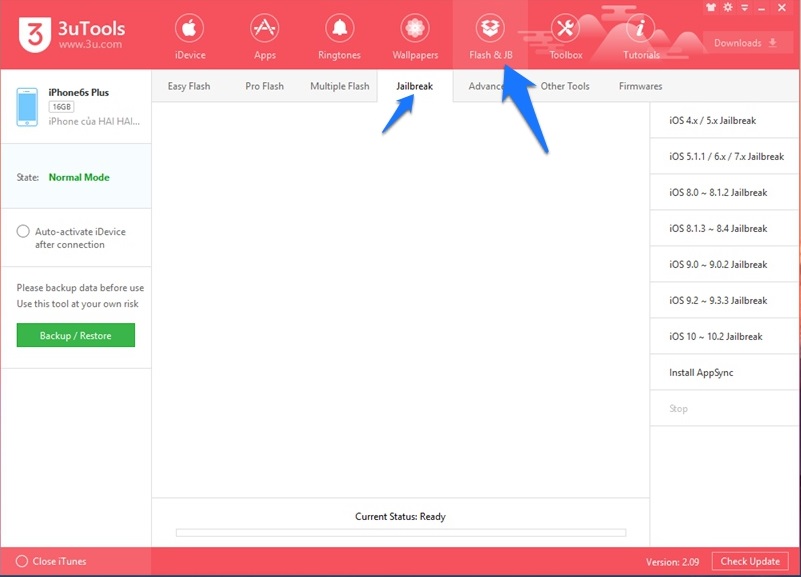Image resolution: width=801 pixels, height=577 pixels.
Task: Switch to the Pro Flash tab
Action: [x=264, y=86]
